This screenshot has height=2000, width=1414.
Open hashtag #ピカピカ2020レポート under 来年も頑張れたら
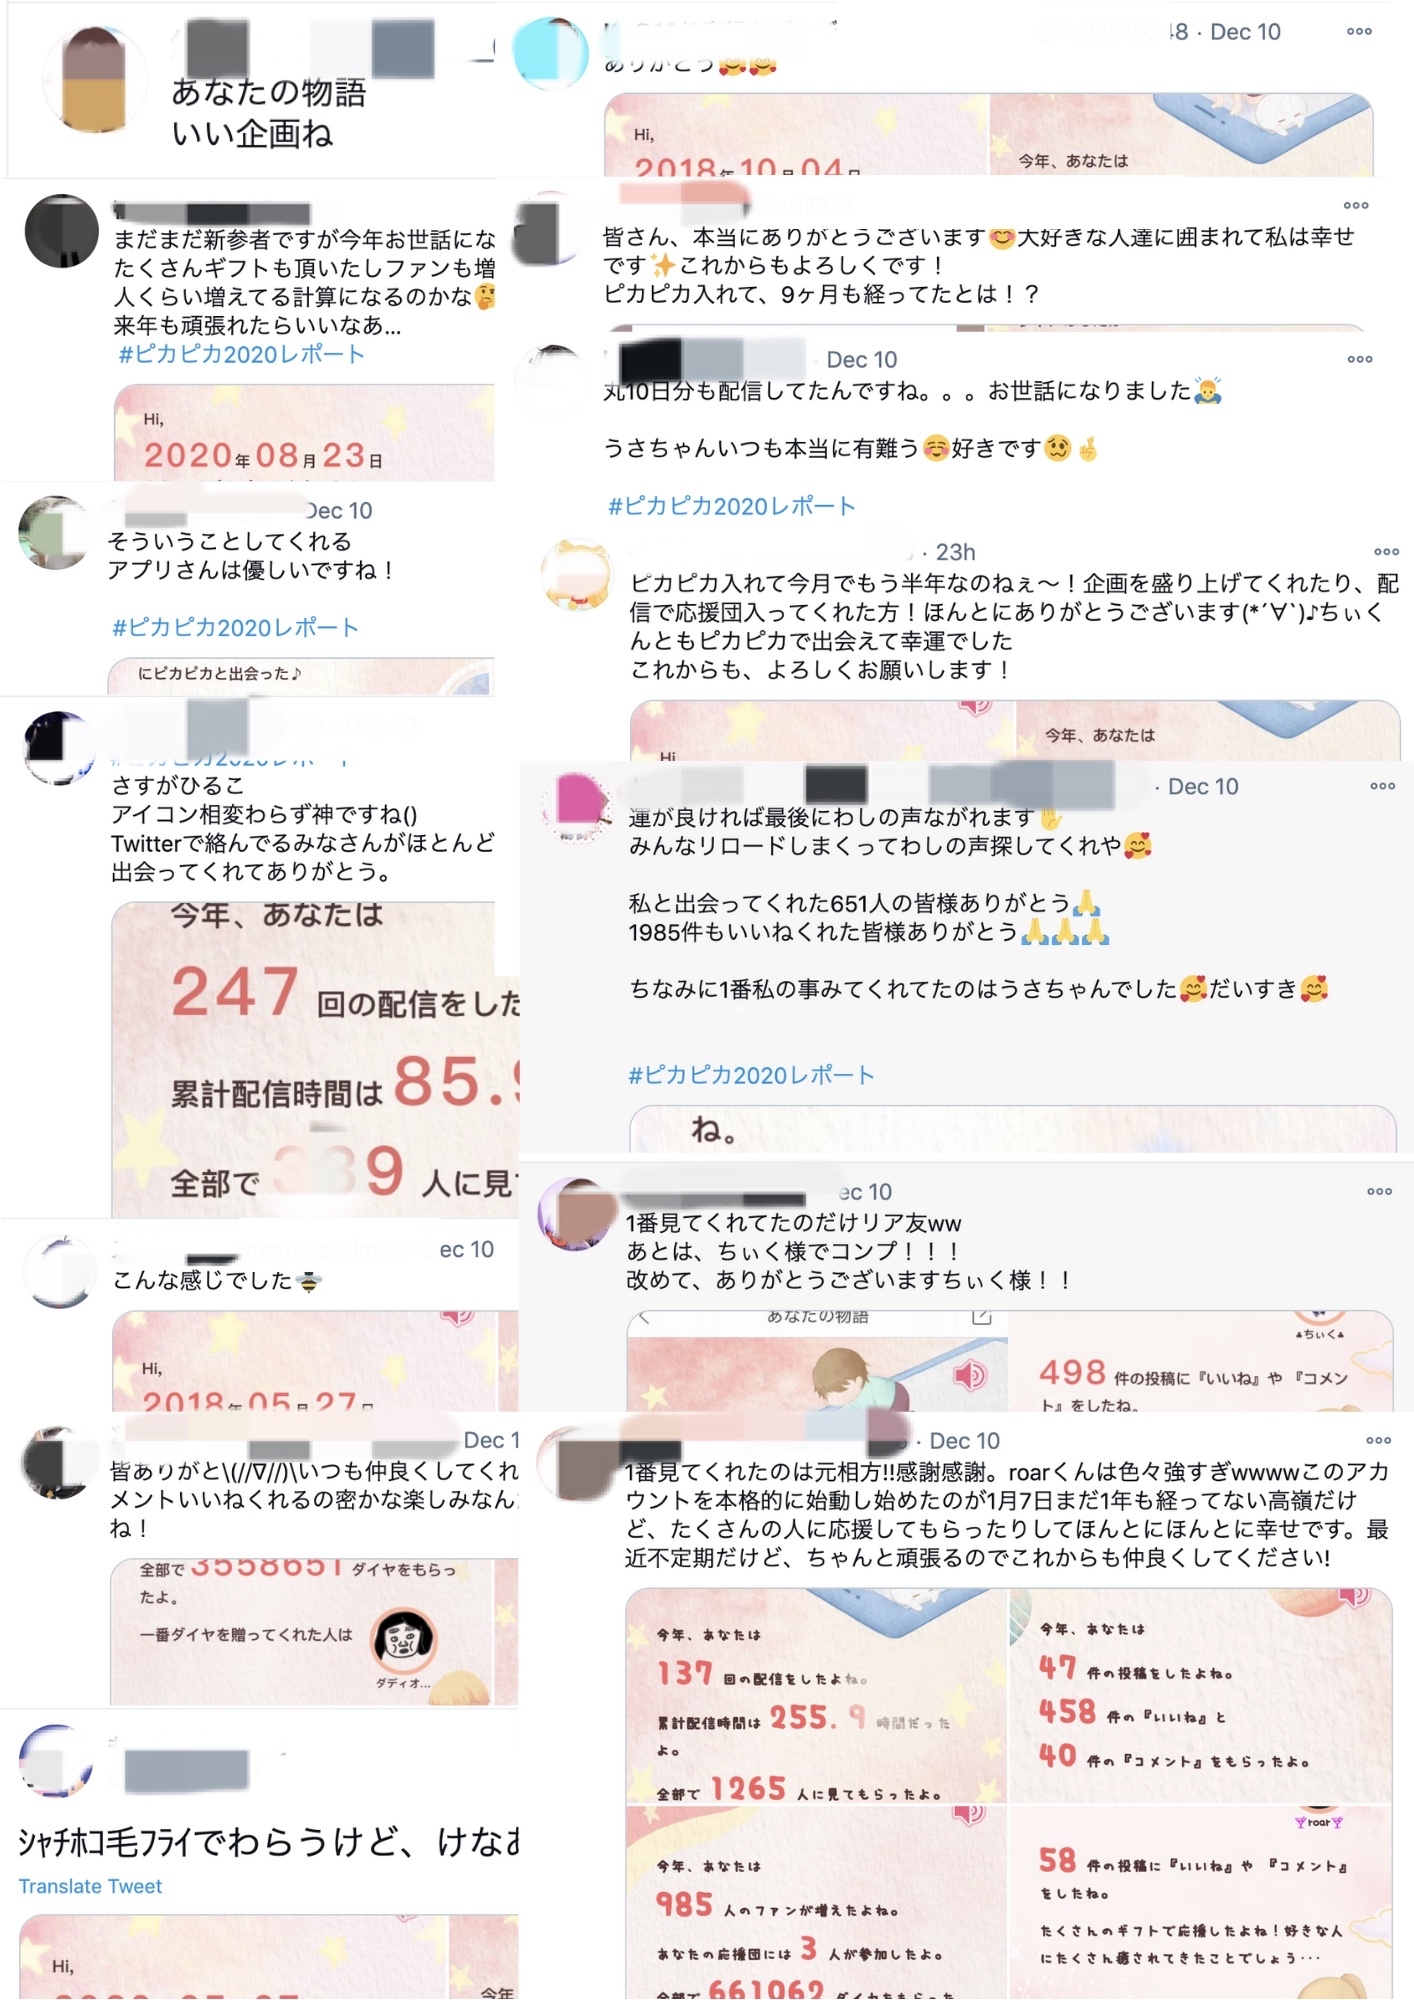pyautogui.click(x=241, y=354)
